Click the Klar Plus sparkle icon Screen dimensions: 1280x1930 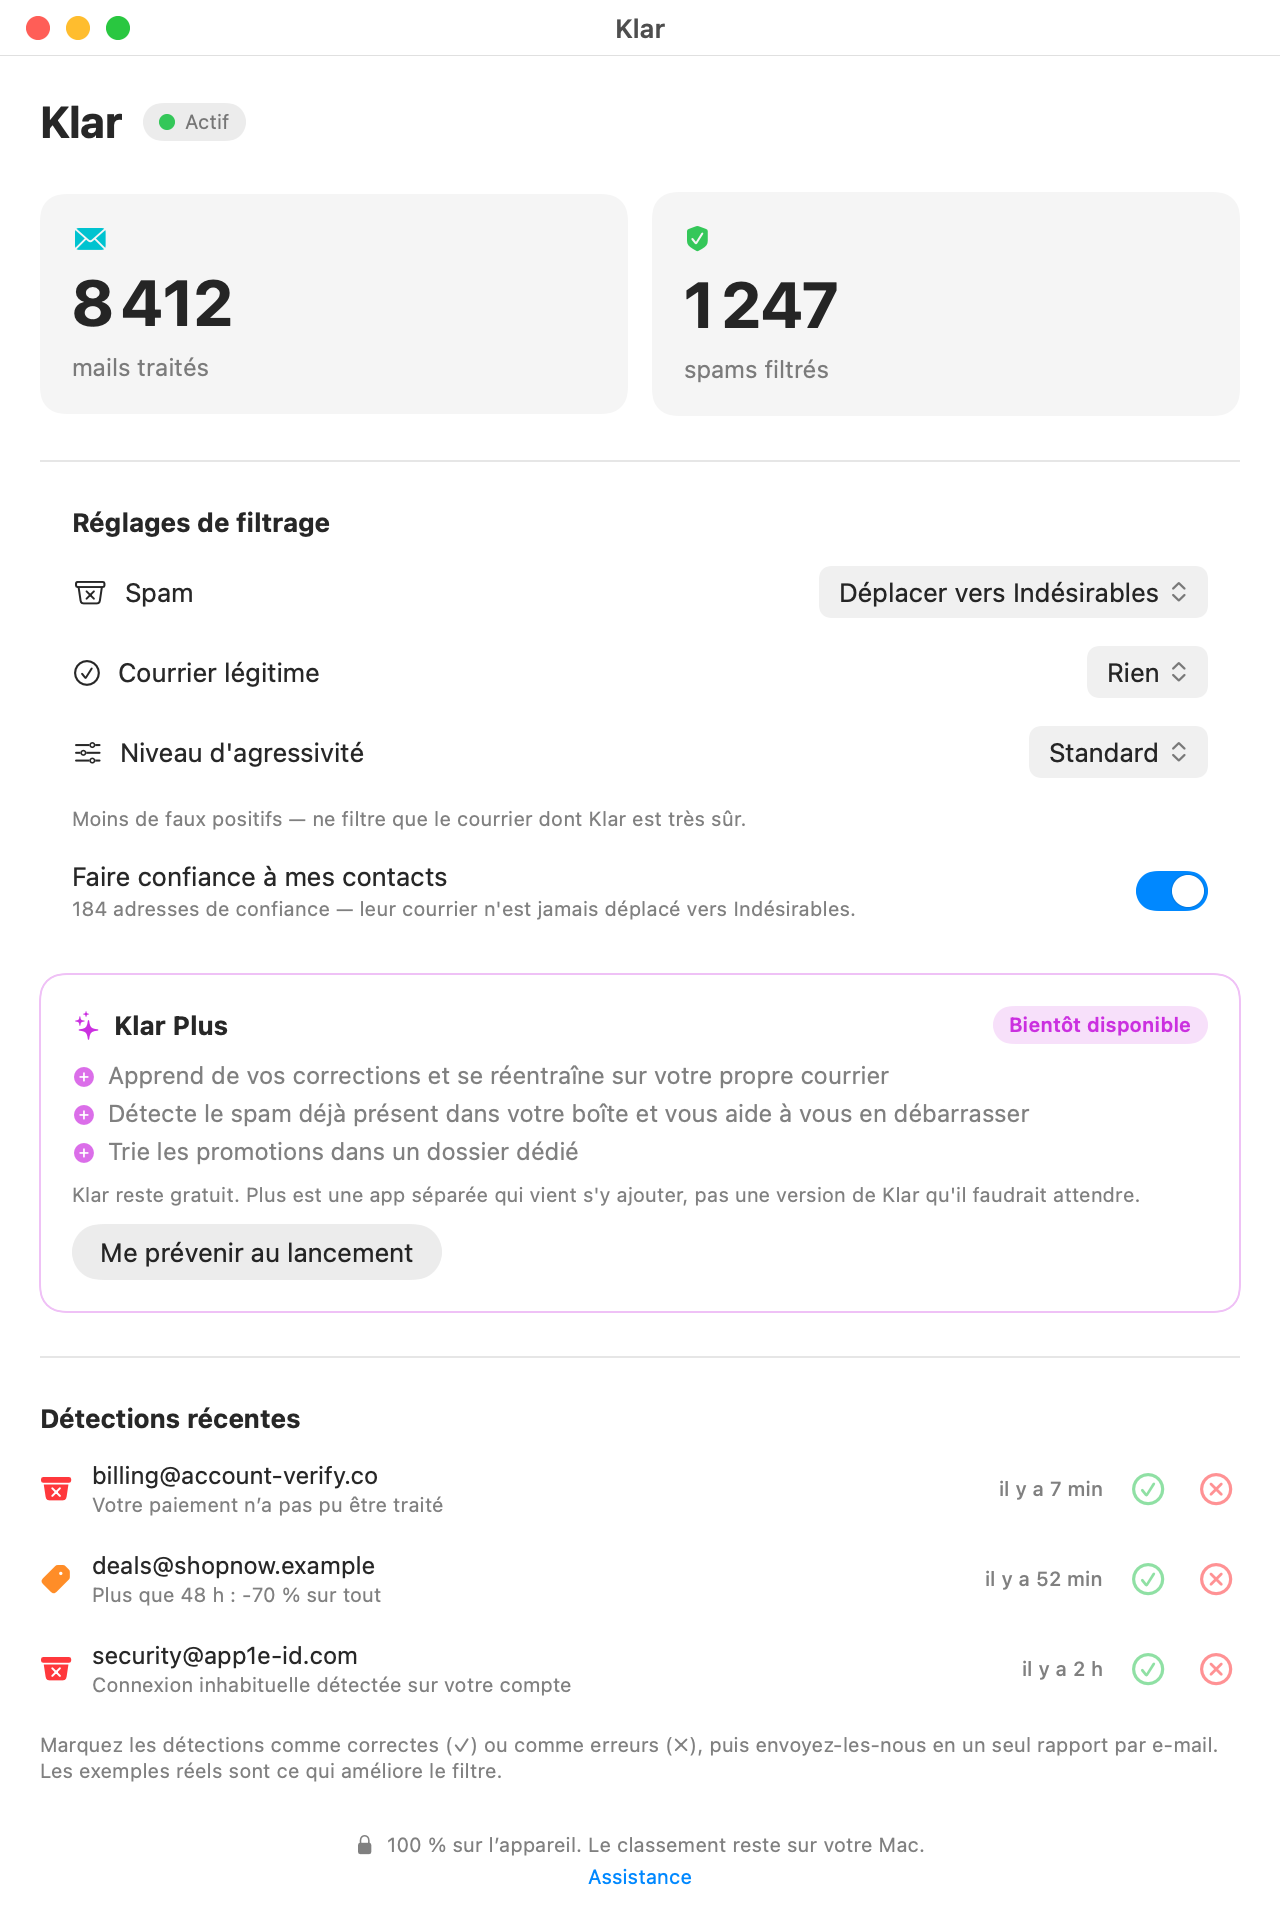(x=87, y=1025)
